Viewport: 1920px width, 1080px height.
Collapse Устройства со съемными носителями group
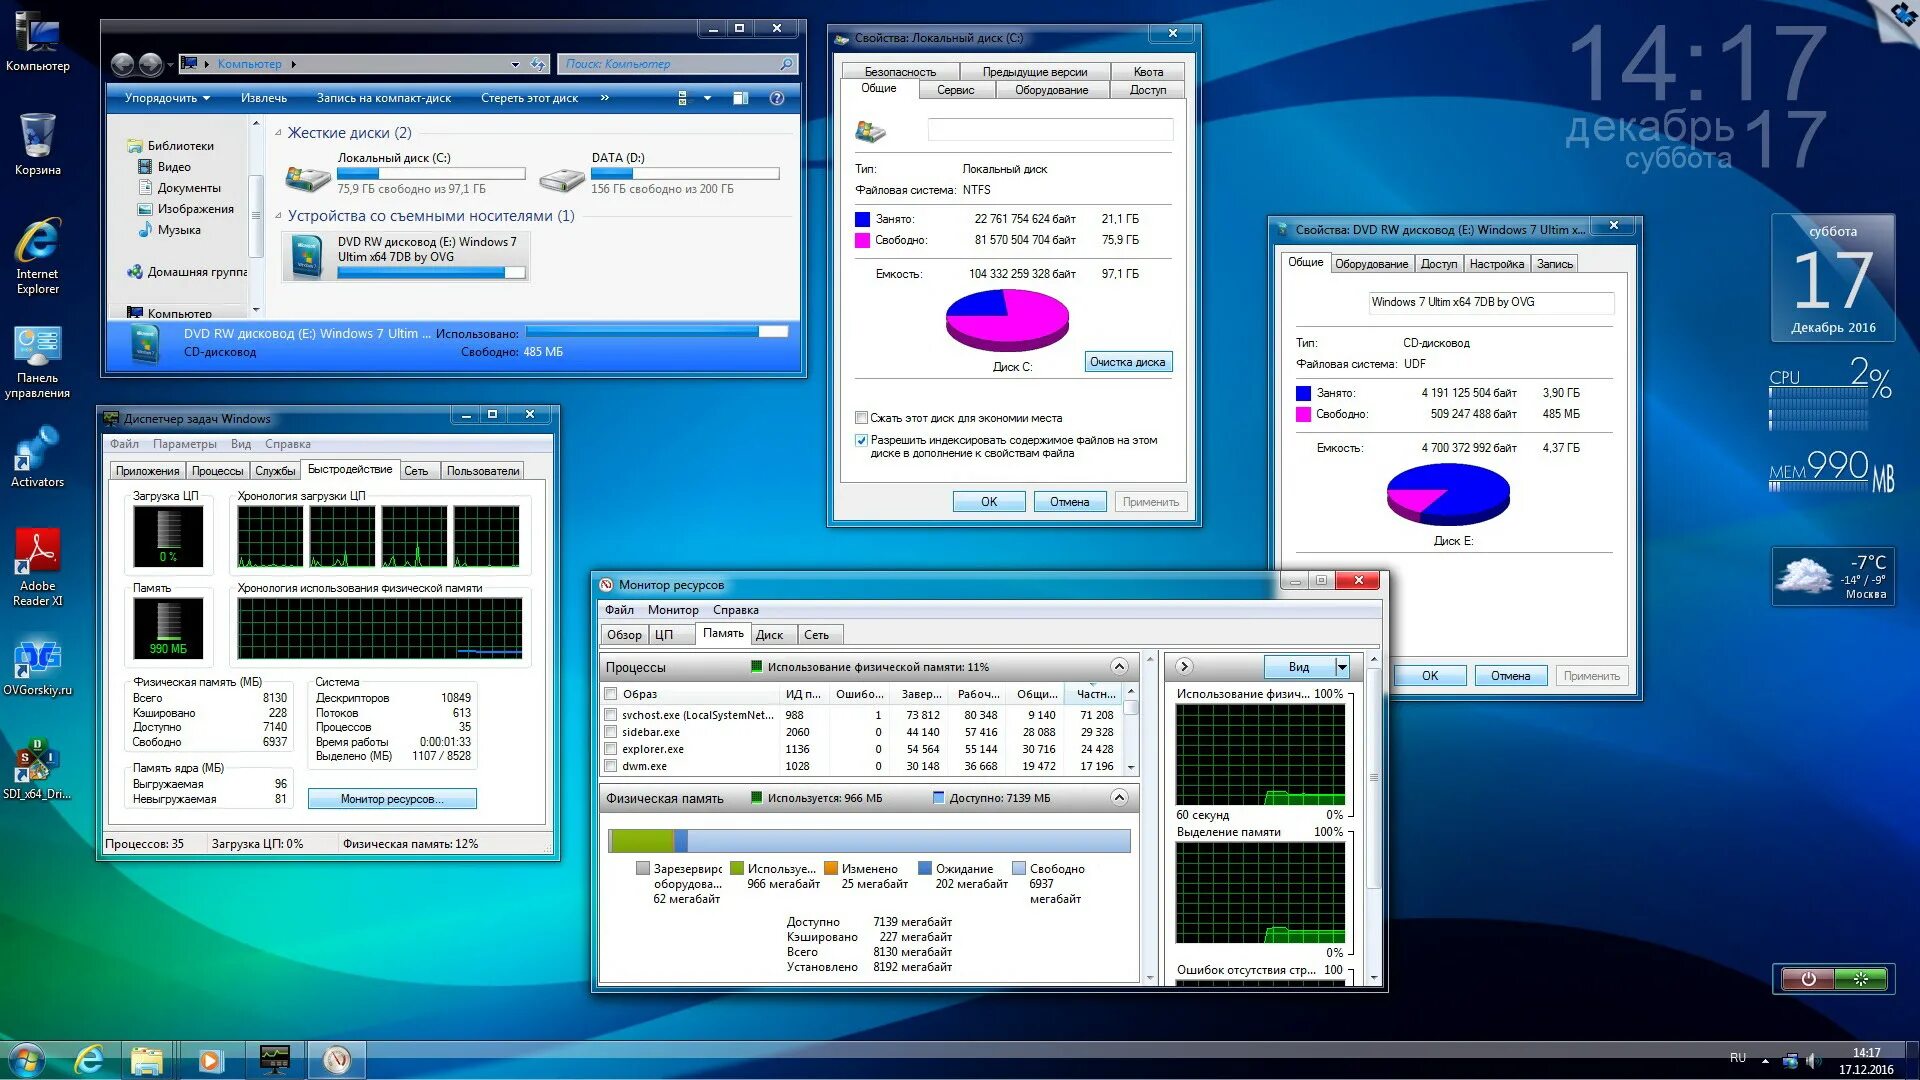(279, 216)
